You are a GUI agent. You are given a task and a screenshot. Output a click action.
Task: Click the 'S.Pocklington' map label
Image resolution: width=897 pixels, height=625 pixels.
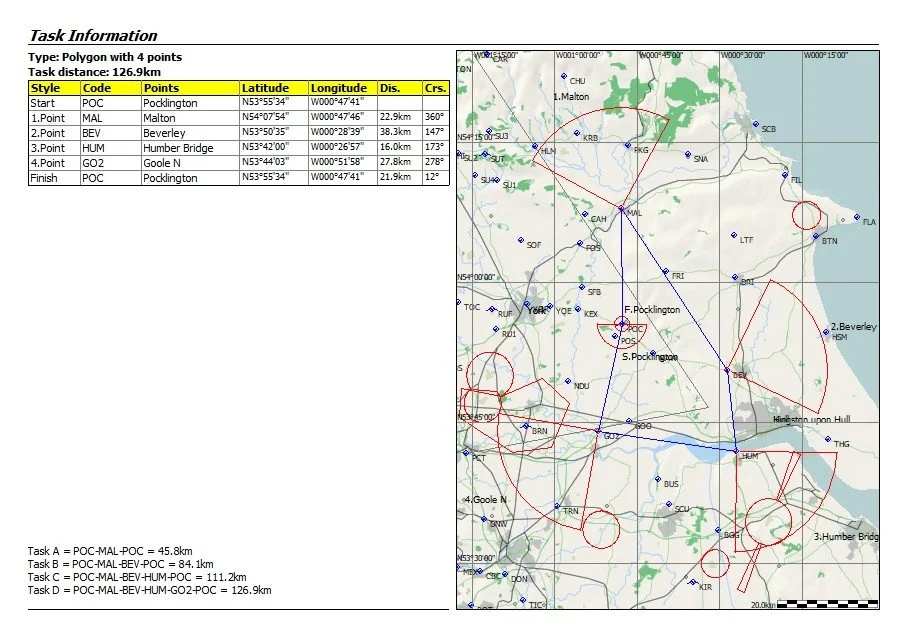[650, 357]
